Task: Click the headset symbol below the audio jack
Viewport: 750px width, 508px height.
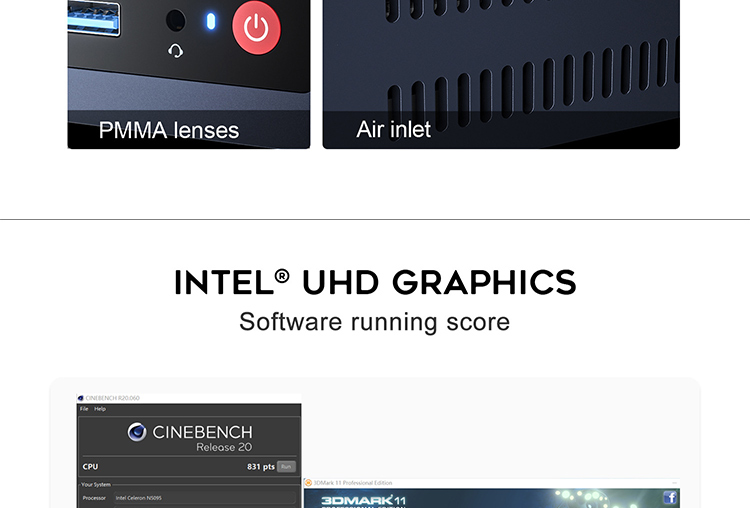Action: click(176, 51)
